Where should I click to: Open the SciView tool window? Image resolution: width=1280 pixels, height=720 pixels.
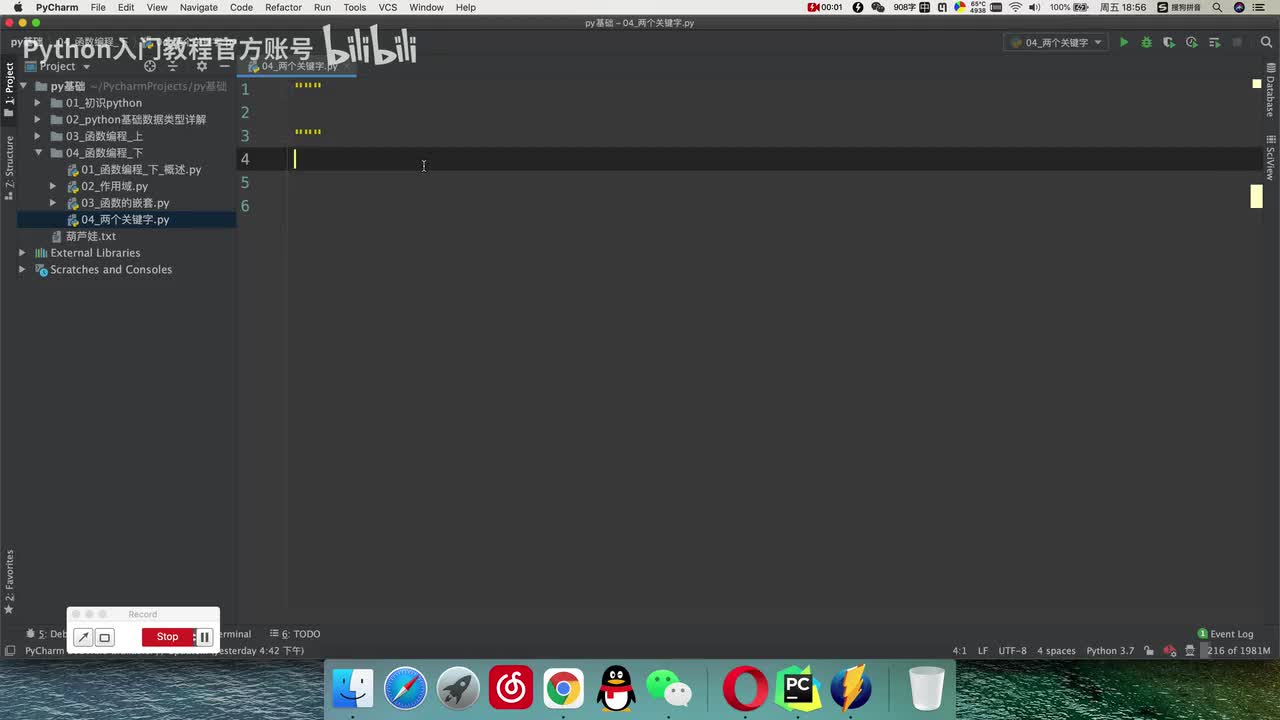pos(1270,157)
